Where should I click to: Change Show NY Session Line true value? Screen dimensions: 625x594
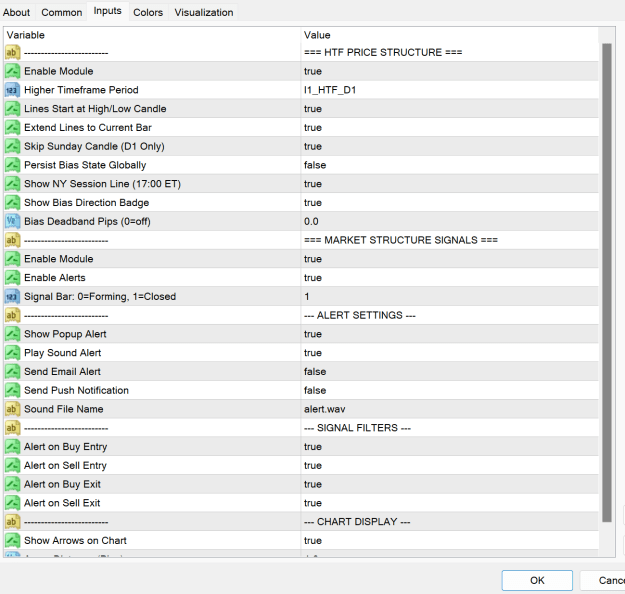[x=450, y=184]
